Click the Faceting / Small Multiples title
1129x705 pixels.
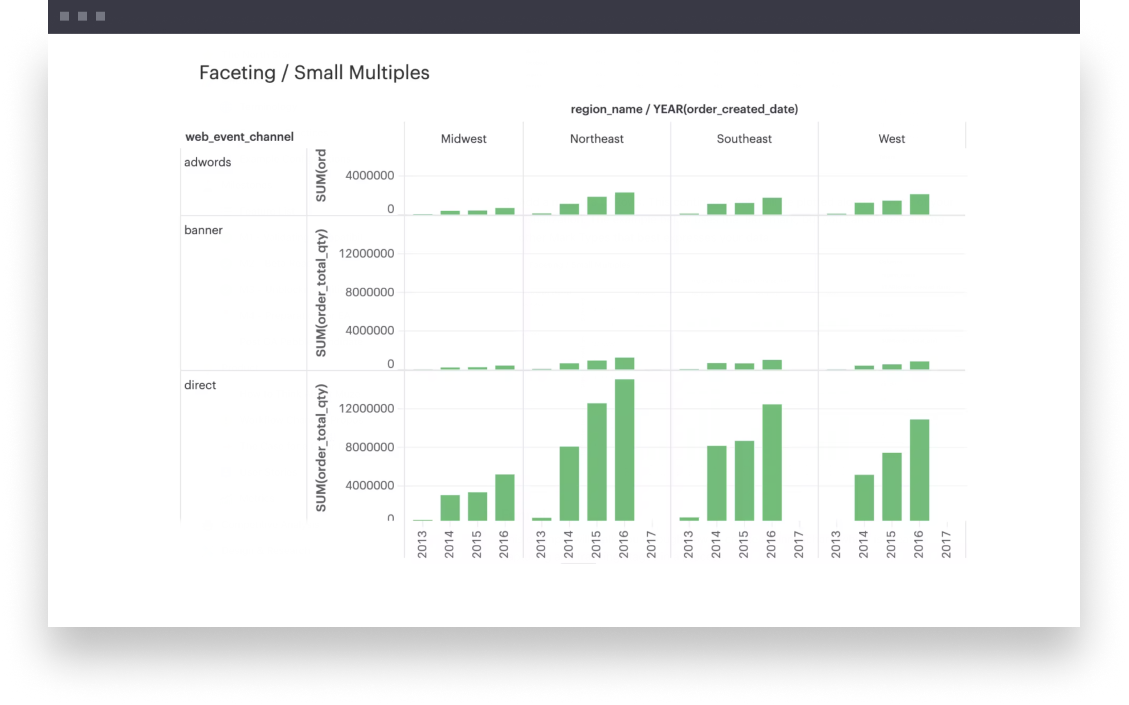(x=314, y=73)
